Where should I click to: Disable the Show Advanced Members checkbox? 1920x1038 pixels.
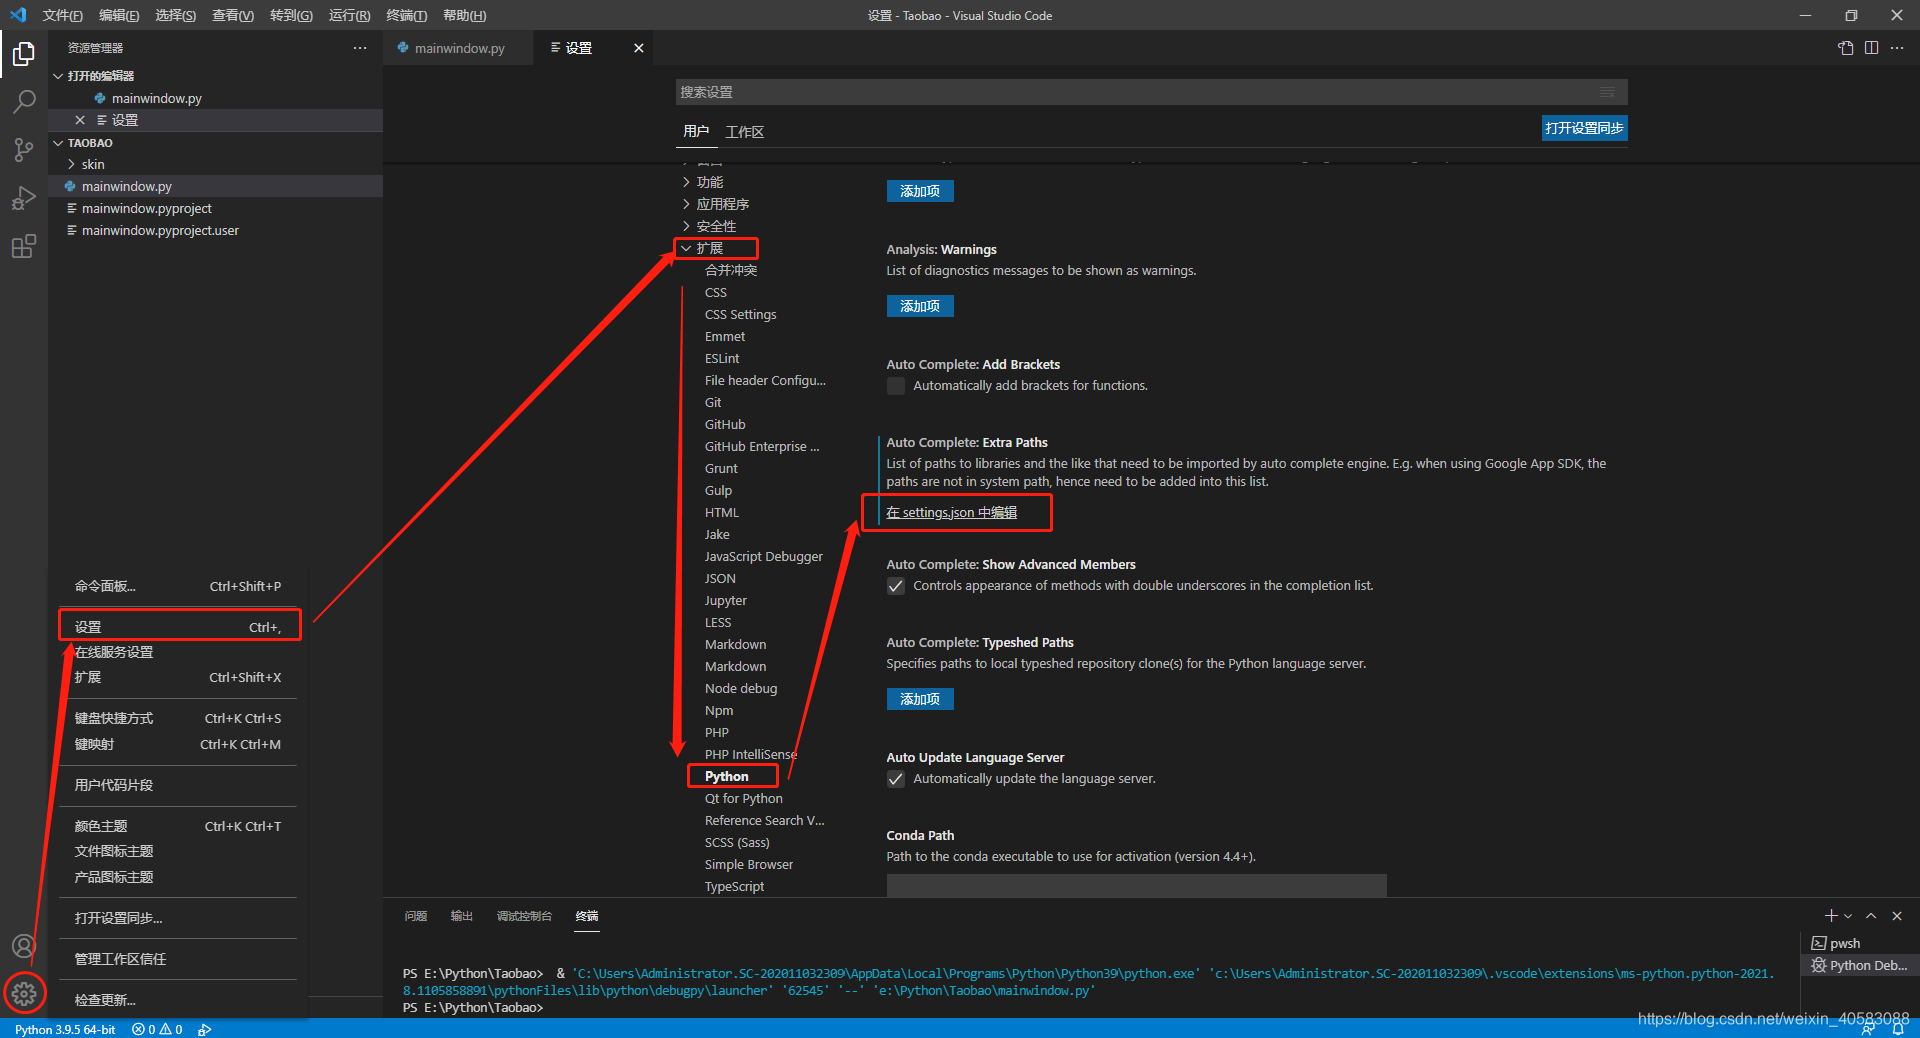click(895, 586)
